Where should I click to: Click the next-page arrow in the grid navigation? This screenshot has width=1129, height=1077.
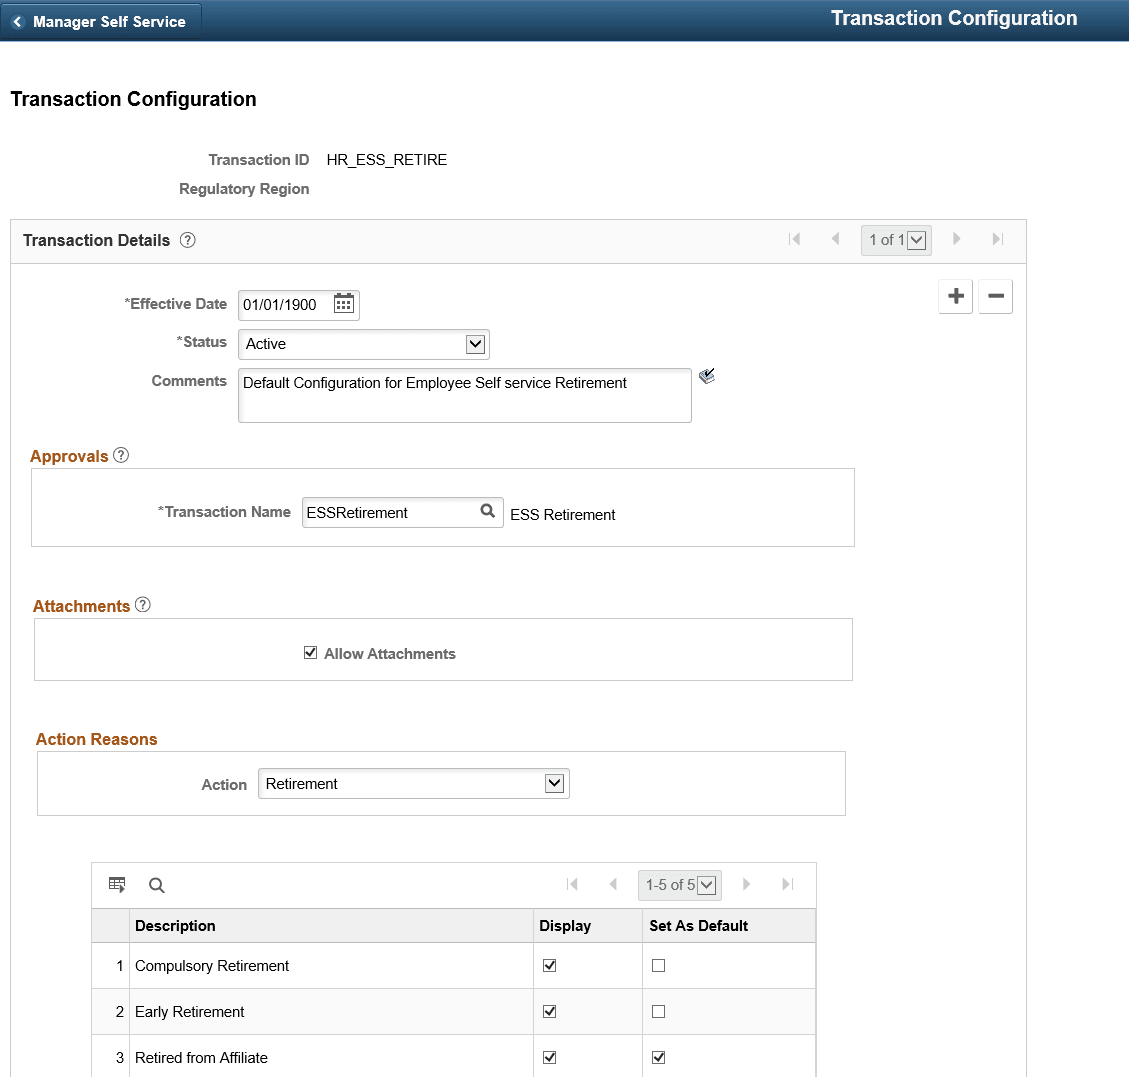pyautogui.click(x=747, y=884)
